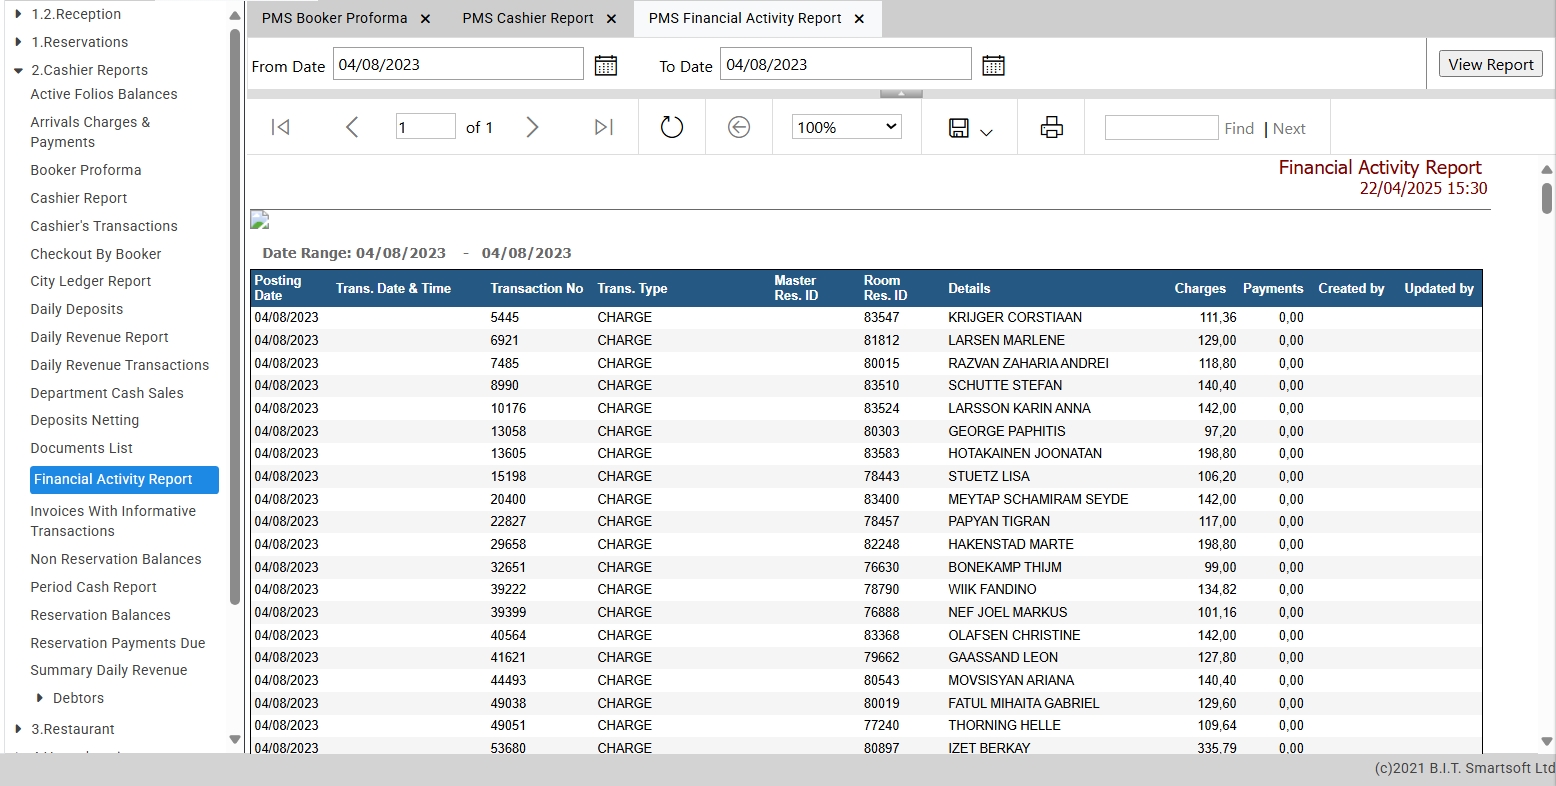Click the current page number box
Viewport: 1556px width, 786px height.
[x=425, y=127]
